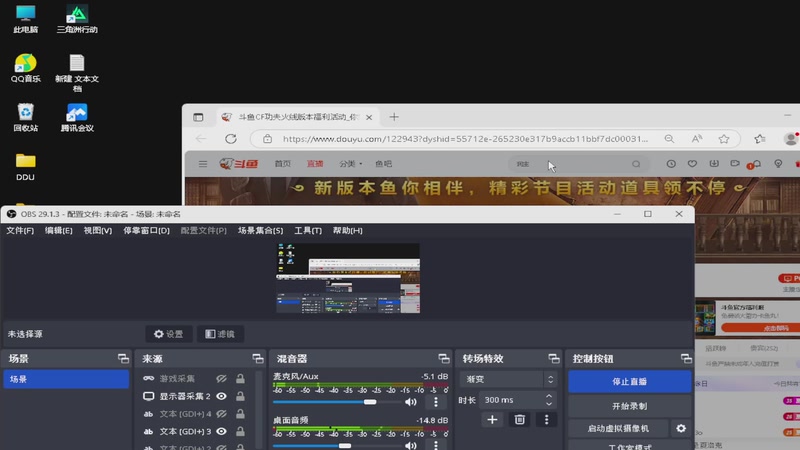
Task: Click the OBS preview thumbnail
Action: tap(348, 278)
